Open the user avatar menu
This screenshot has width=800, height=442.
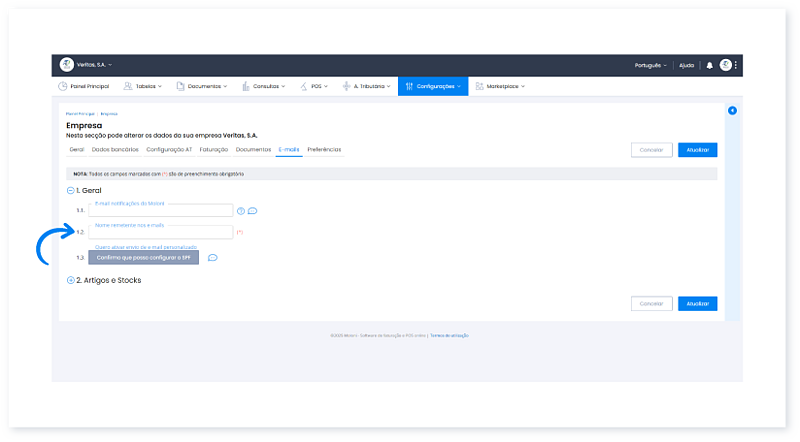tap(726, 65)
